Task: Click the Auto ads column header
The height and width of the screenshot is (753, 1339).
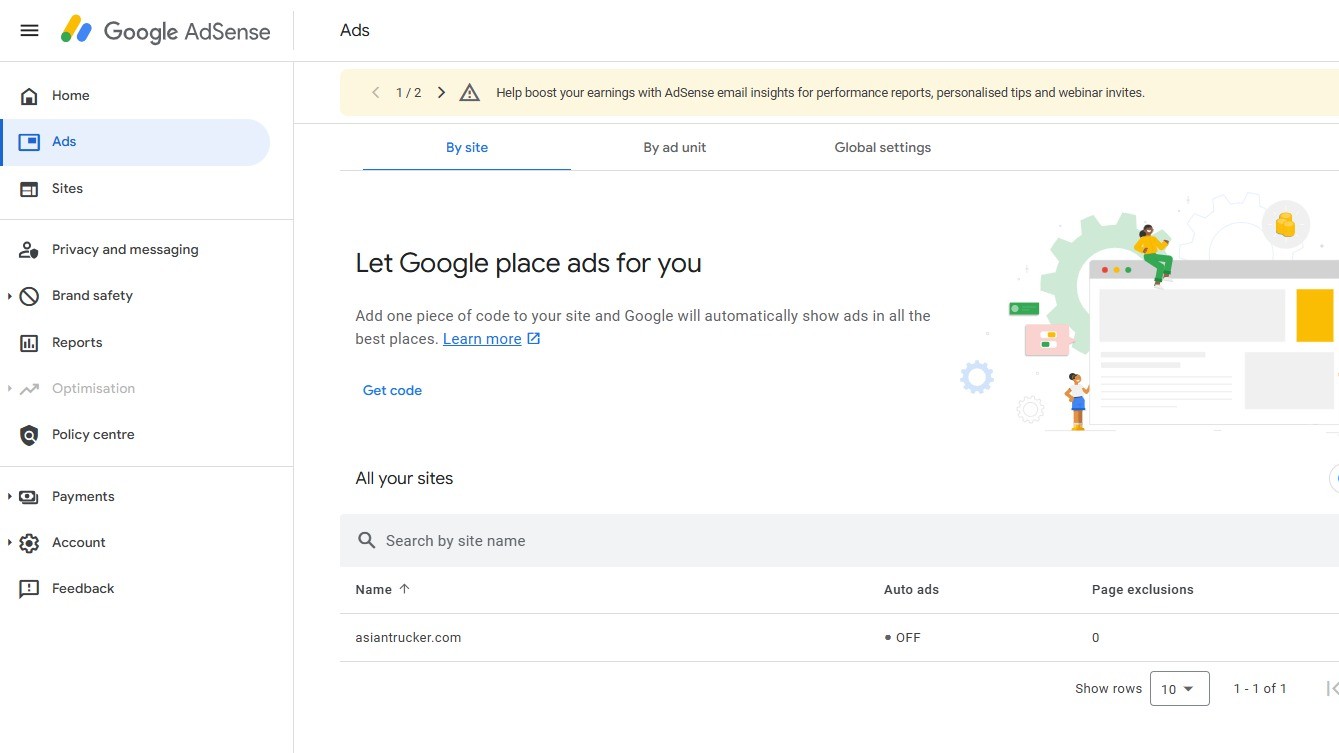Action: 911,590
